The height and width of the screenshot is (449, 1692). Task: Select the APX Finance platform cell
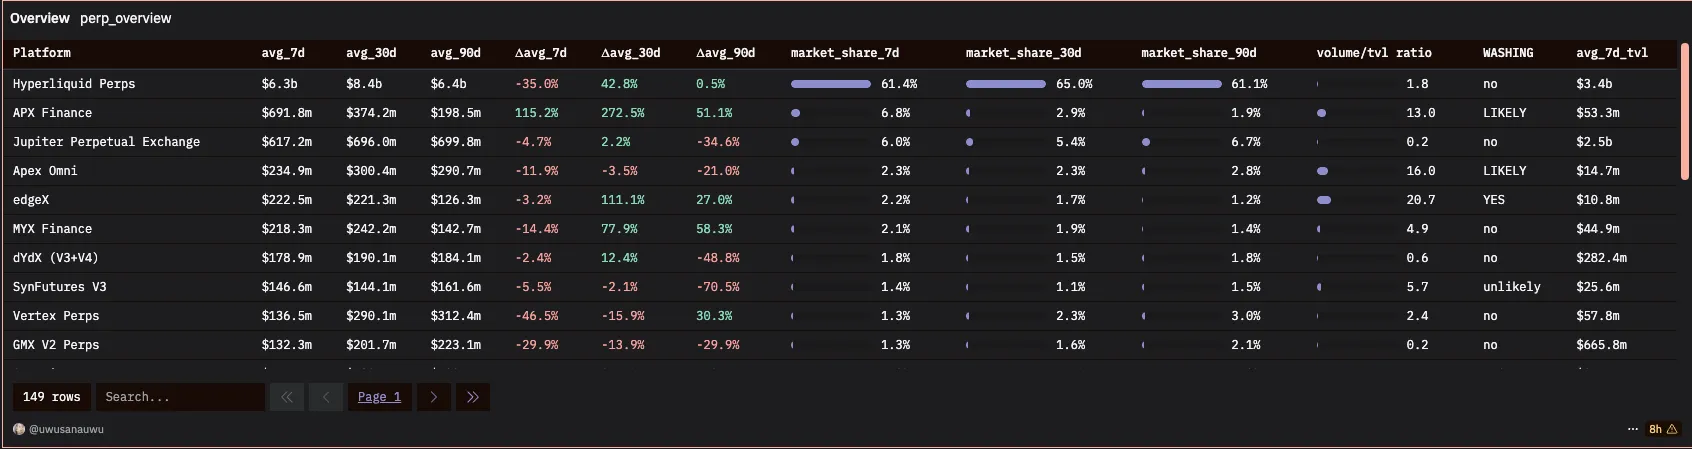[52, 113]
